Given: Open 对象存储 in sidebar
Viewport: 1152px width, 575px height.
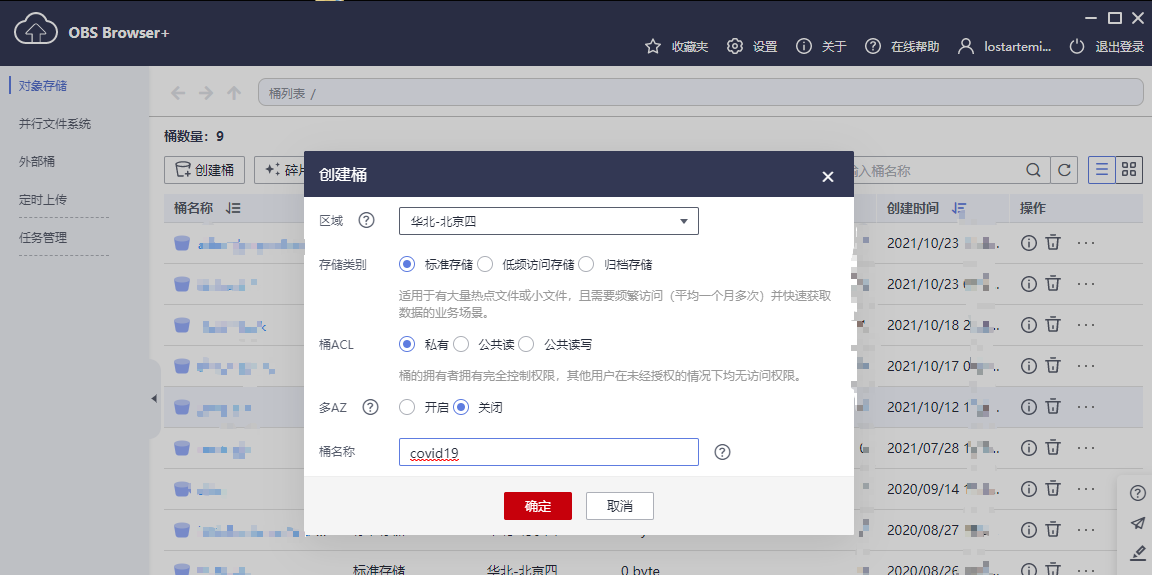Looking at the screenshot, I should coord(43,85).
